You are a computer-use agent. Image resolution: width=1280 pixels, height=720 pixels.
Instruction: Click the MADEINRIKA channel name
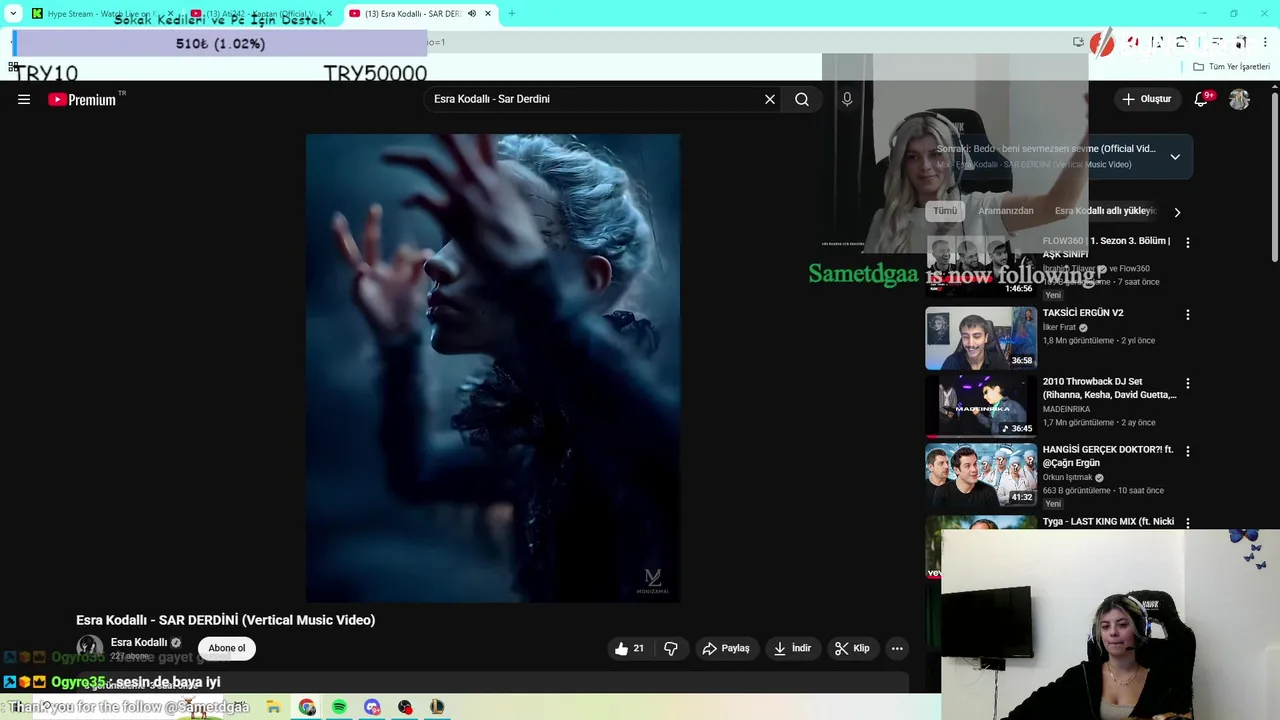[1067, 409]
